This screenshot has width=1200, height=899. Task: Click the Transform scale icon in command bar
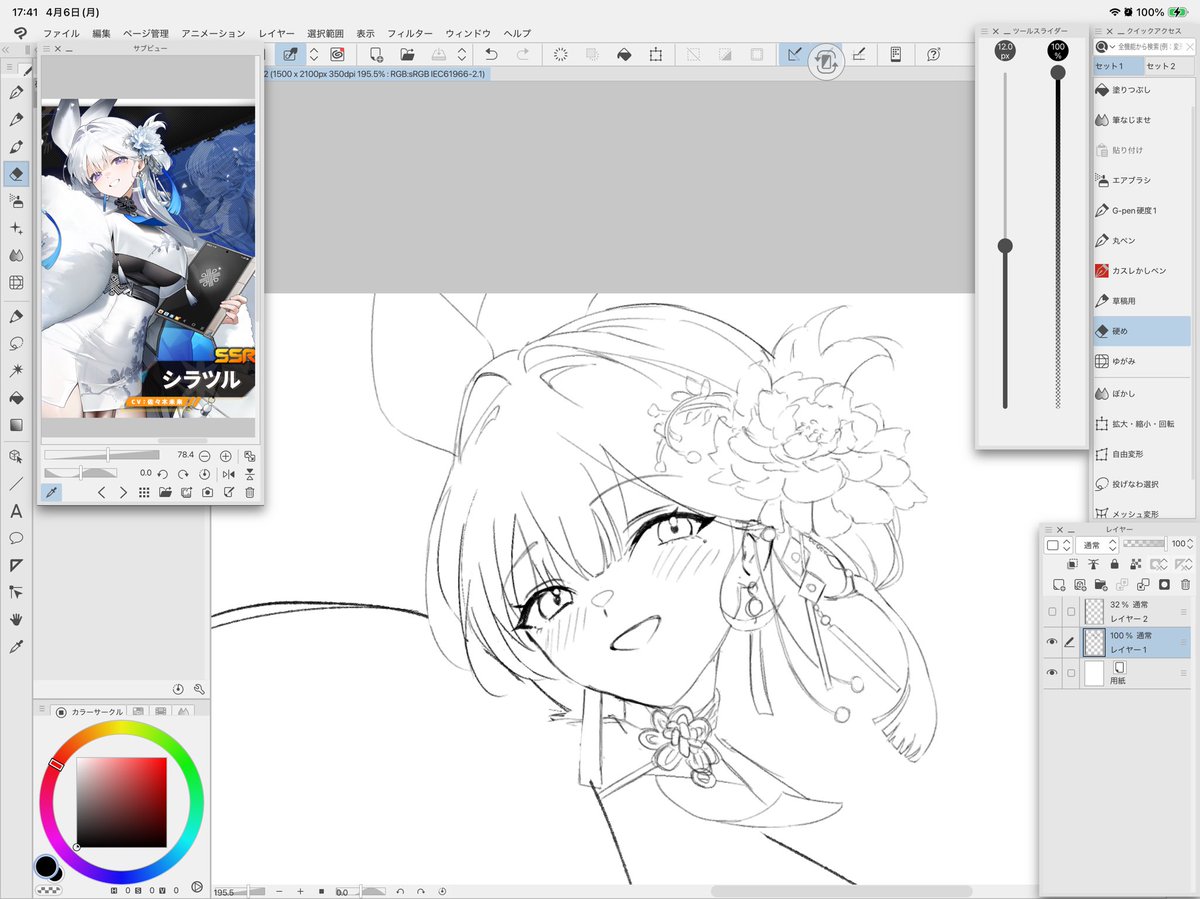click(x=656, y=55)
